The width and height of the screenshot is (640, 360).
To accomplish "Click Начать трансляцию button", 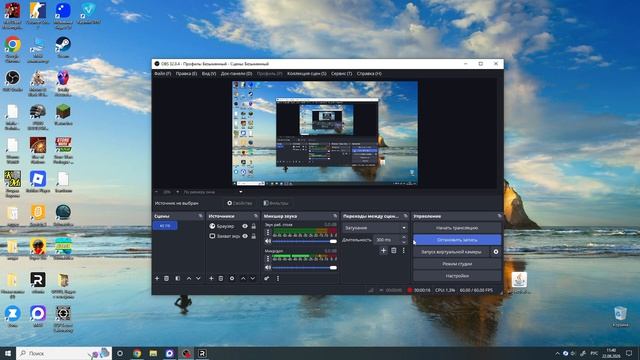I will coord(457,228).
